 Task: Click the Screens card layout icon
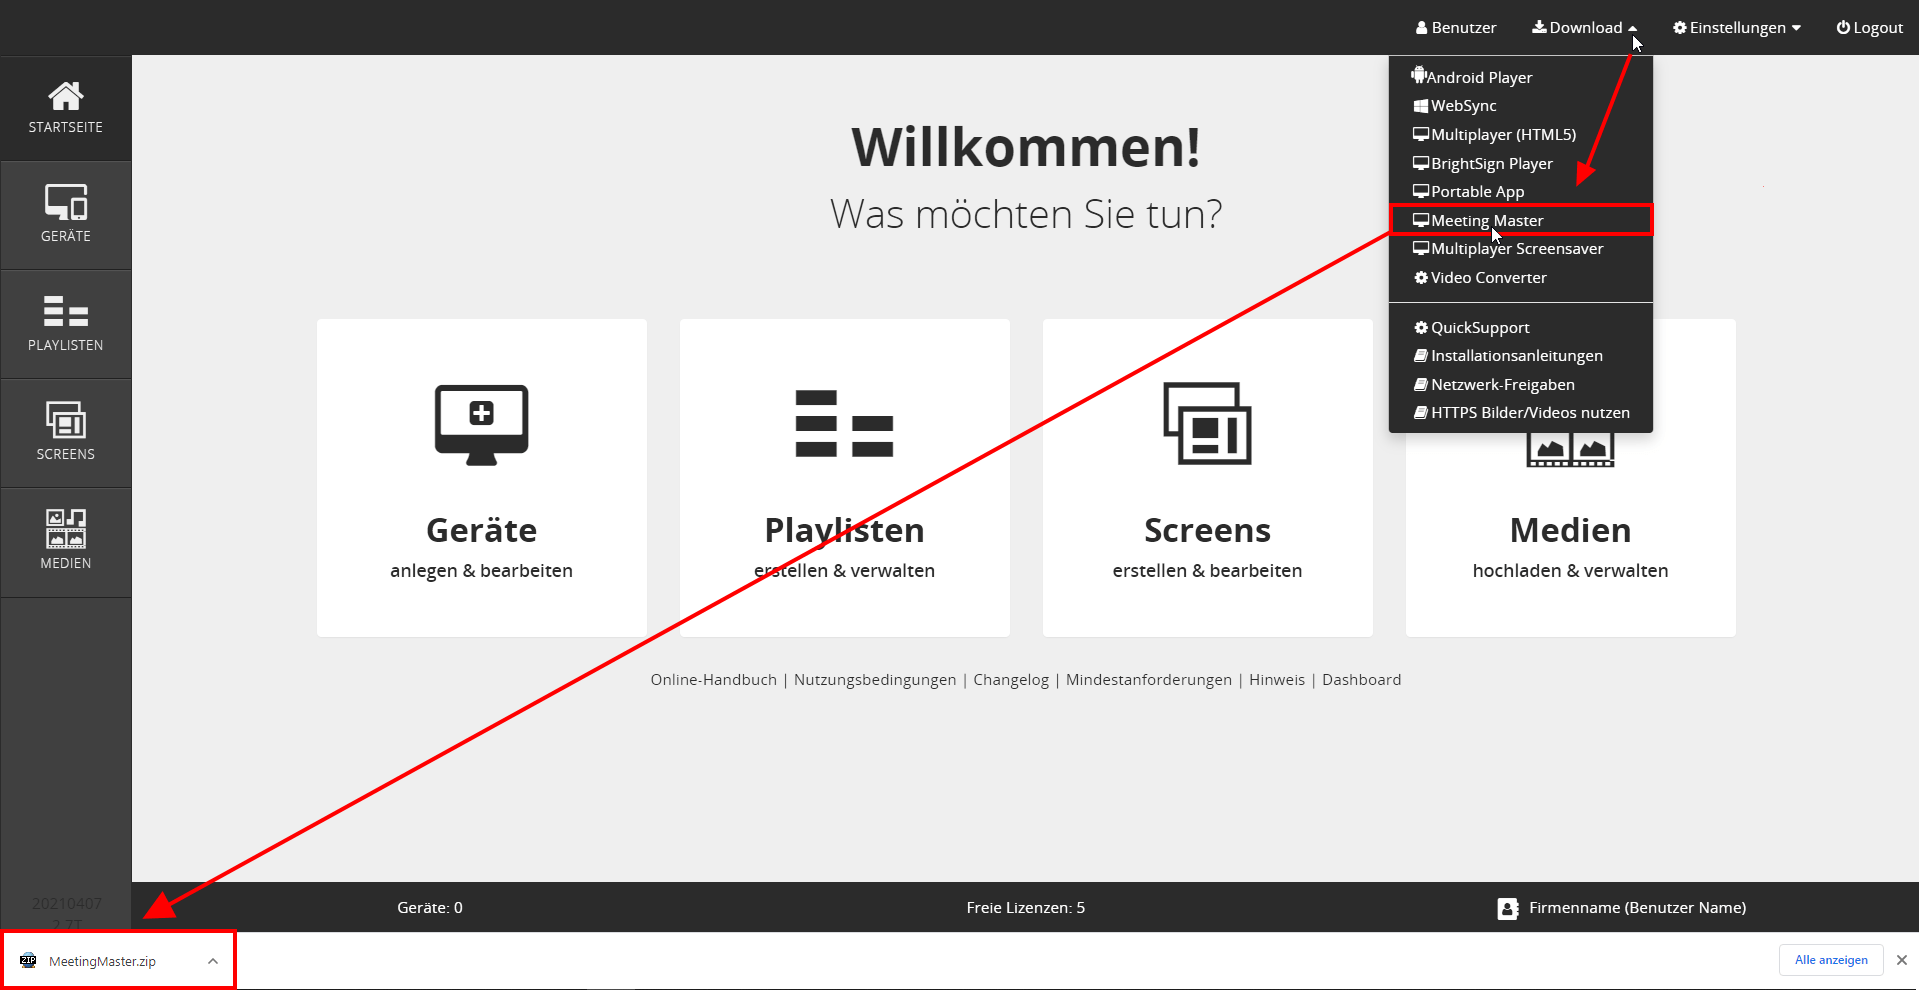pos(1207,424)
